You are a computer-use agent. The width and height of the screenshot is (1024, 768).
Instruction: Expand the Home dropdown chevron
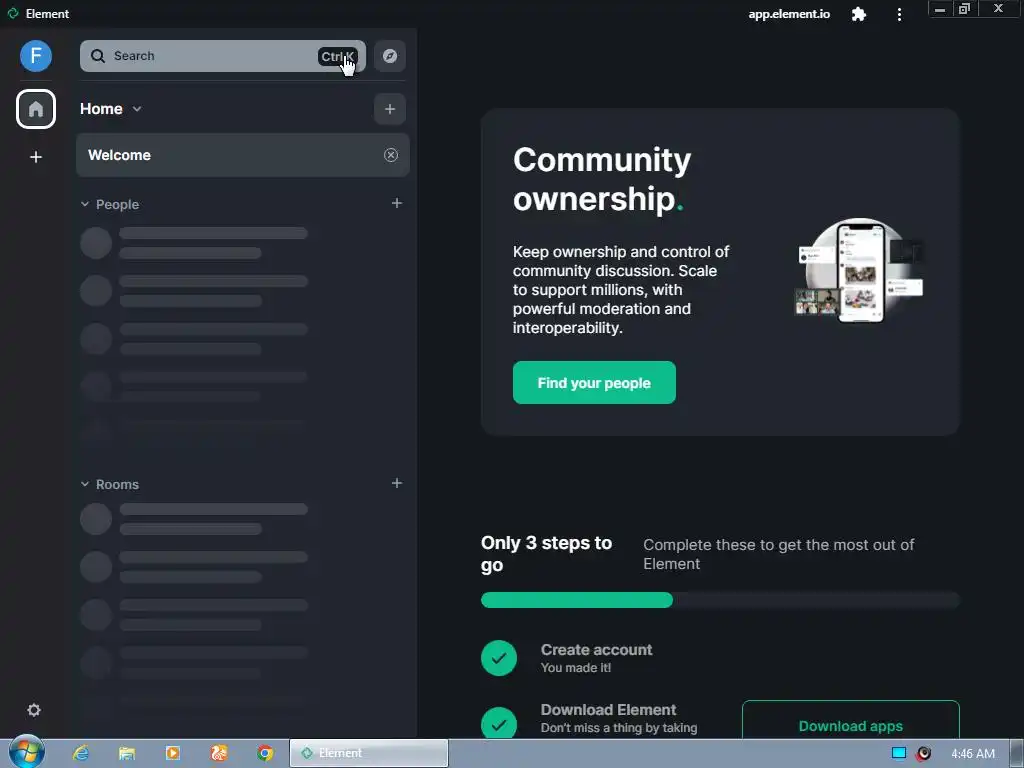coord(137,109)
